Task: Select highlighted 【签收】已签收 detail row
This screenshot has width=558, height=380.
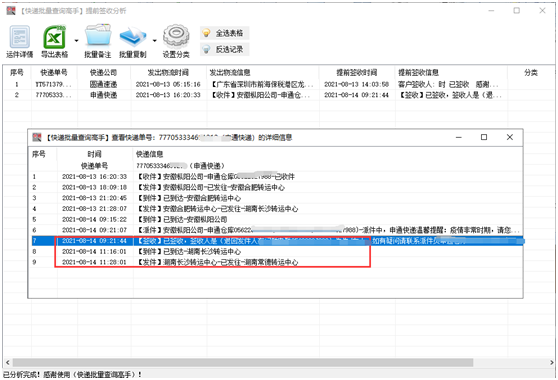Action: (278, 241)
